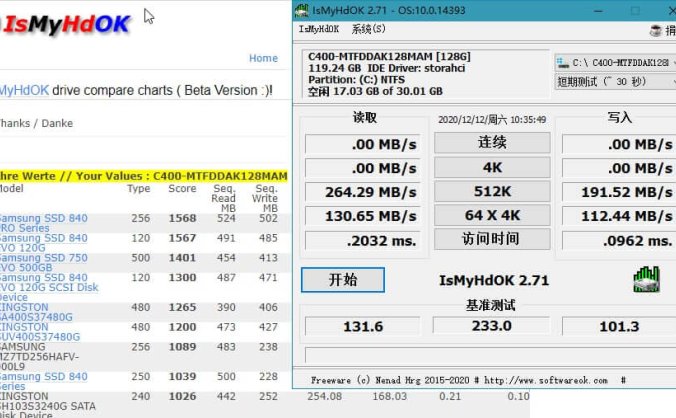Screen dimensions: 676x418
Task: Click the yellow Your Values C400-MTFDDAK128MAM heading
Action: pos(144,176)
